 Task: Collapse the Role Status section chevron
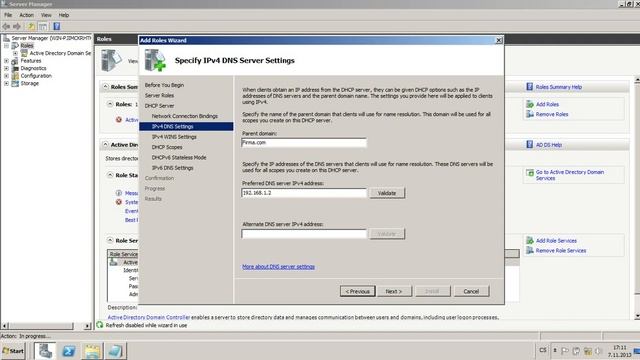click(x=110, y=175)
